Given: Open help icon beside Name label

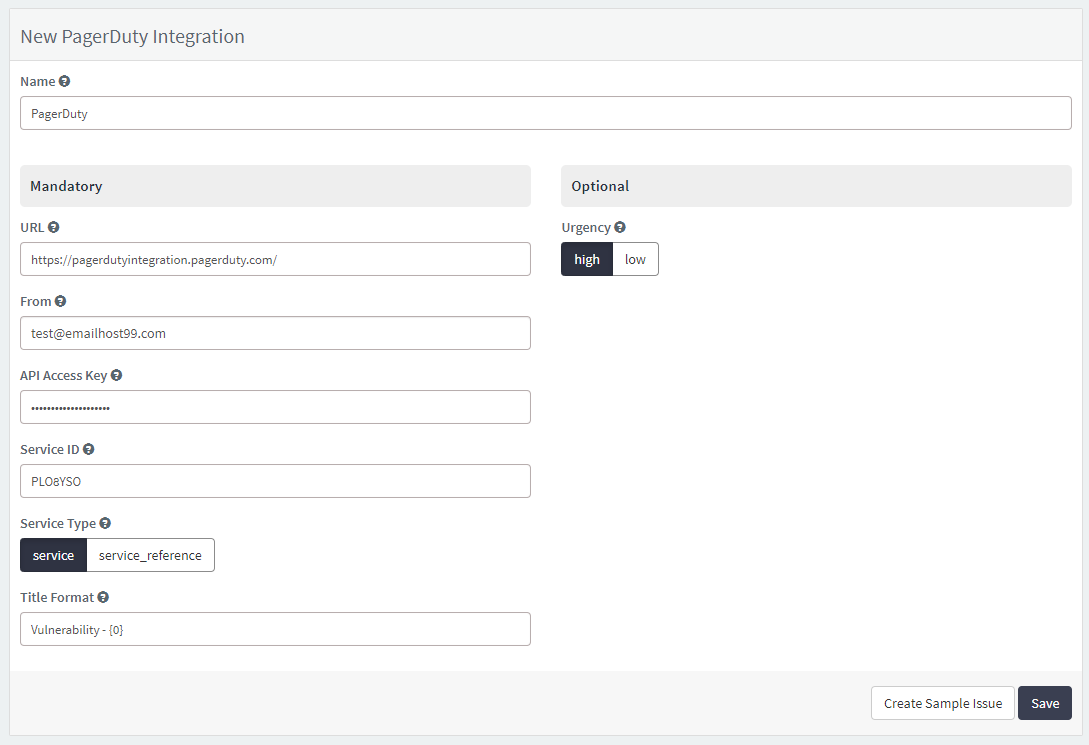Looking at the screenshot, I should (x=64, y=81).
